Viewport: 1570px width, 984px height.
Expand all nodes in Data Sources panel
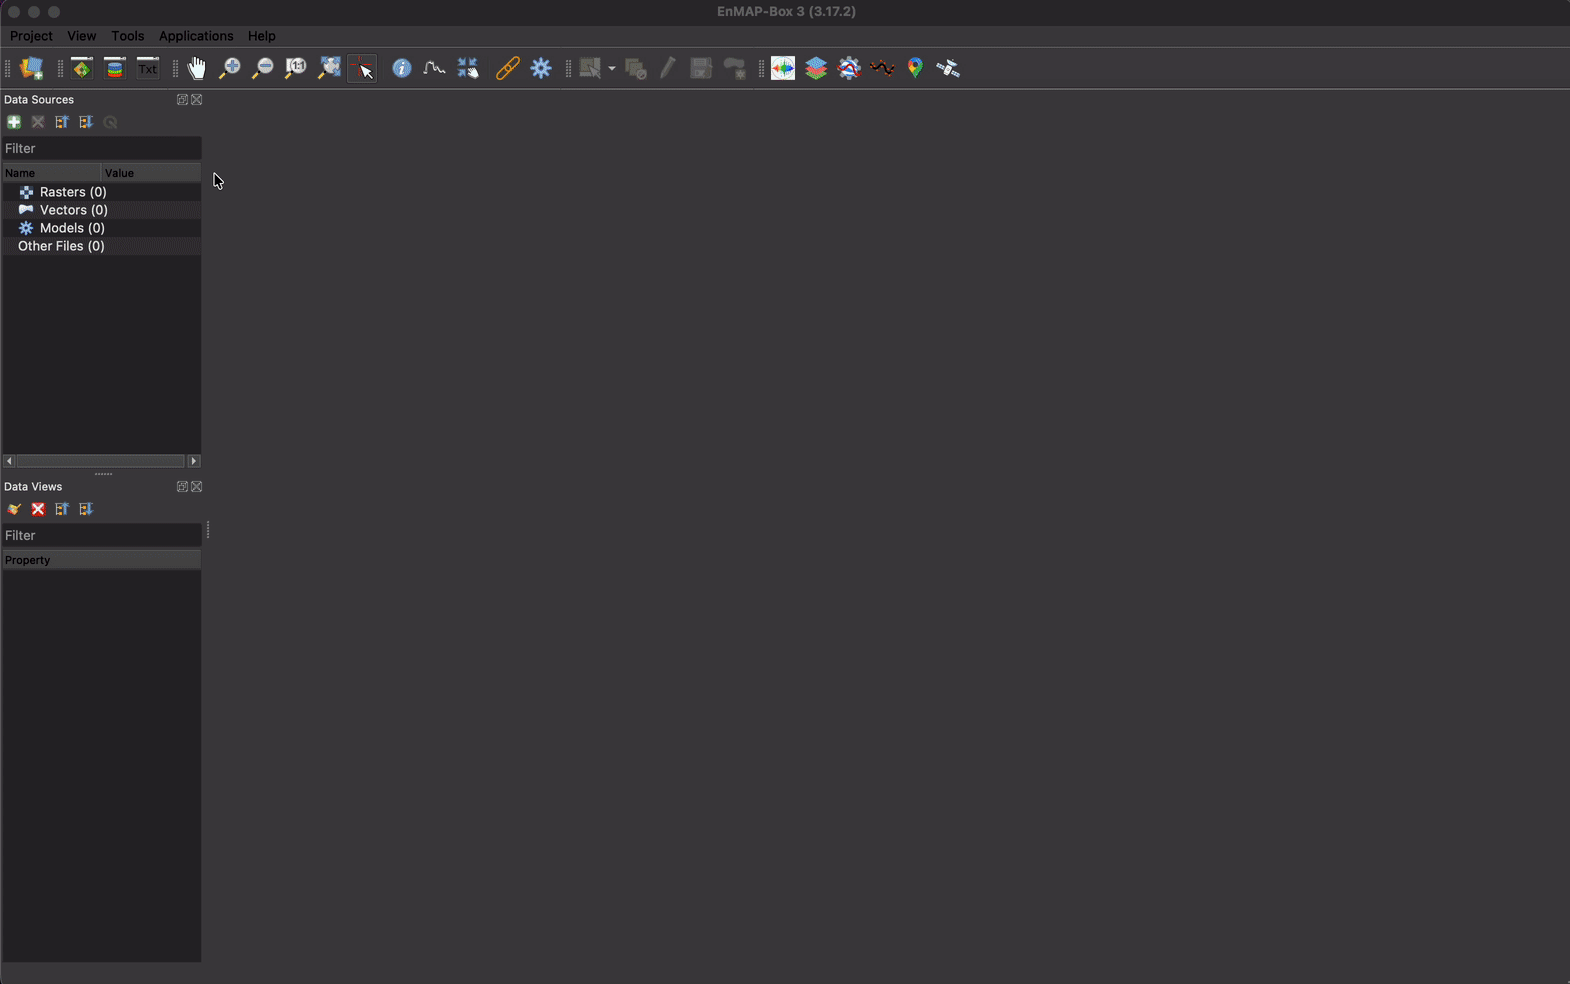click(x=86, y=122)
